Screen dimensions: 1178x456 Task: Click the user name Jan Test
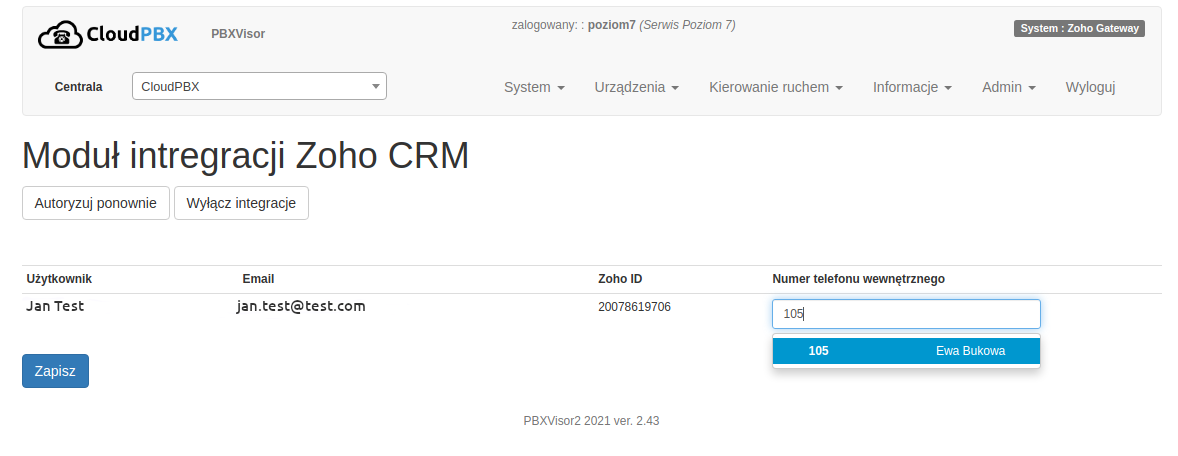click(x=55, y=306)
